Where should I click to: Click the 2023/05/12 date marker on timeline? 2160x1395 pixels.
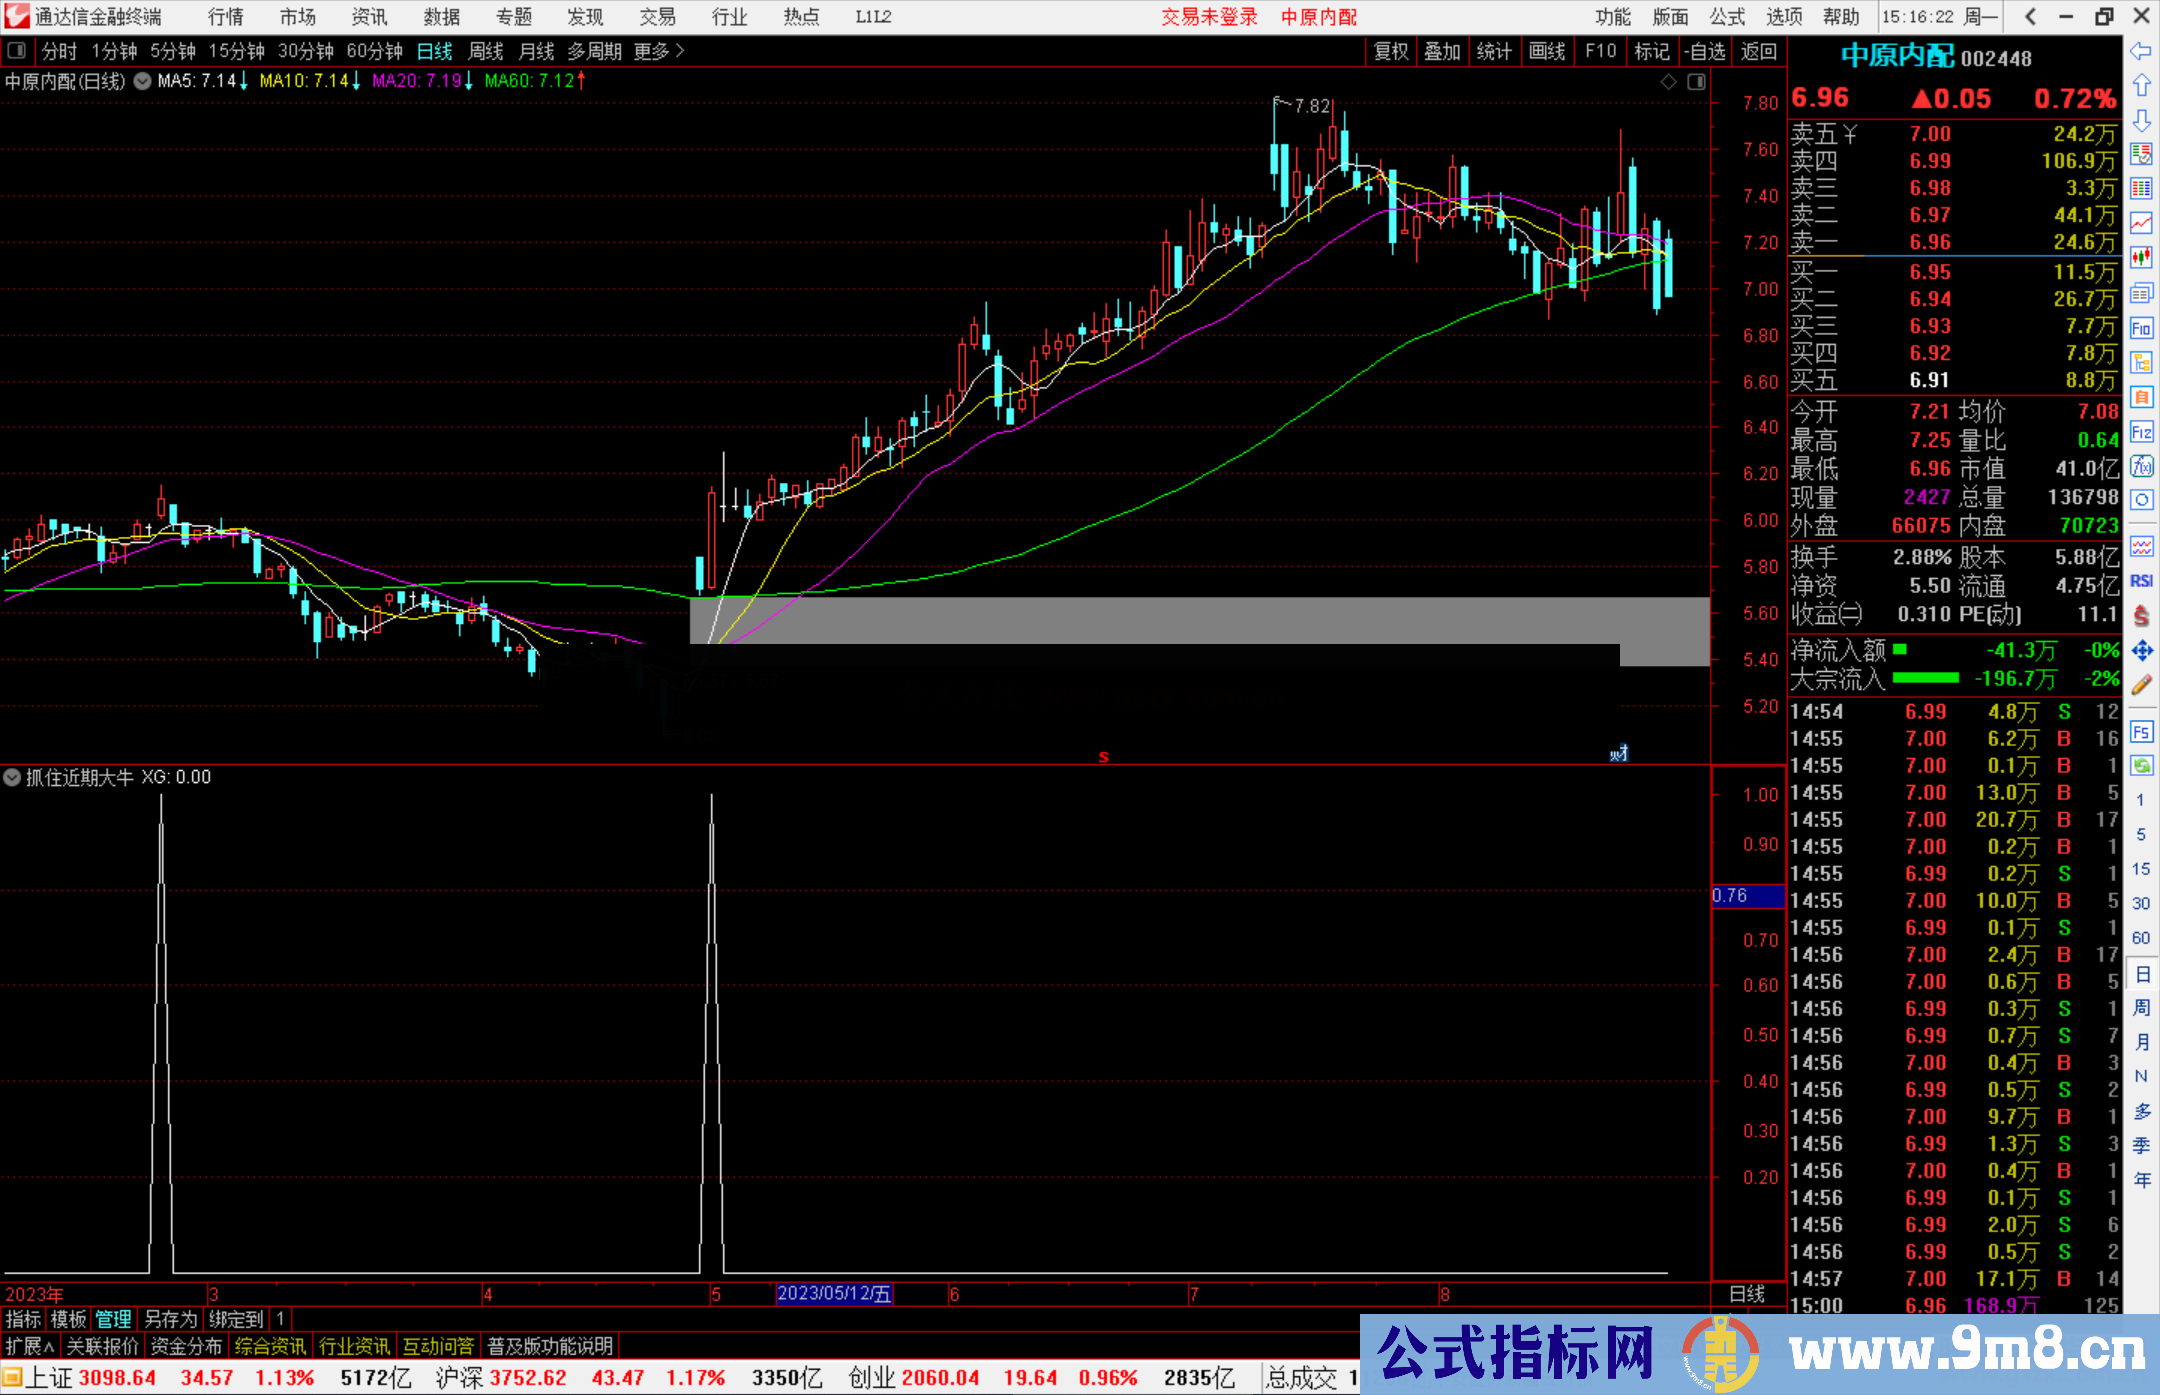pos(834,1294)
